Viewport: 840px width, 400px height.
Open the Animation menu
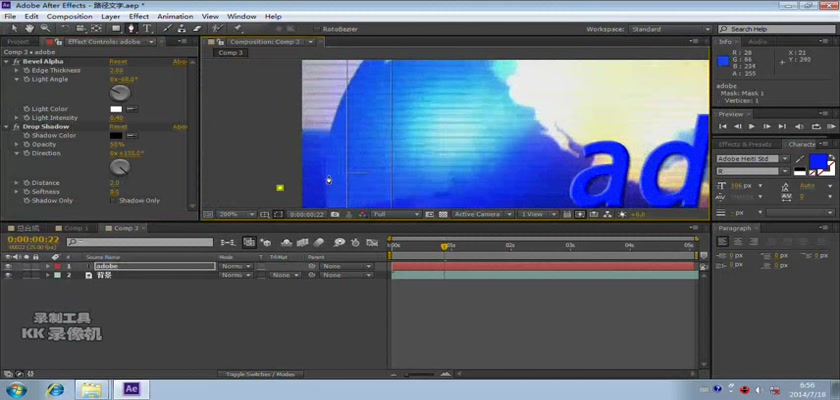[x=175, y=17]
